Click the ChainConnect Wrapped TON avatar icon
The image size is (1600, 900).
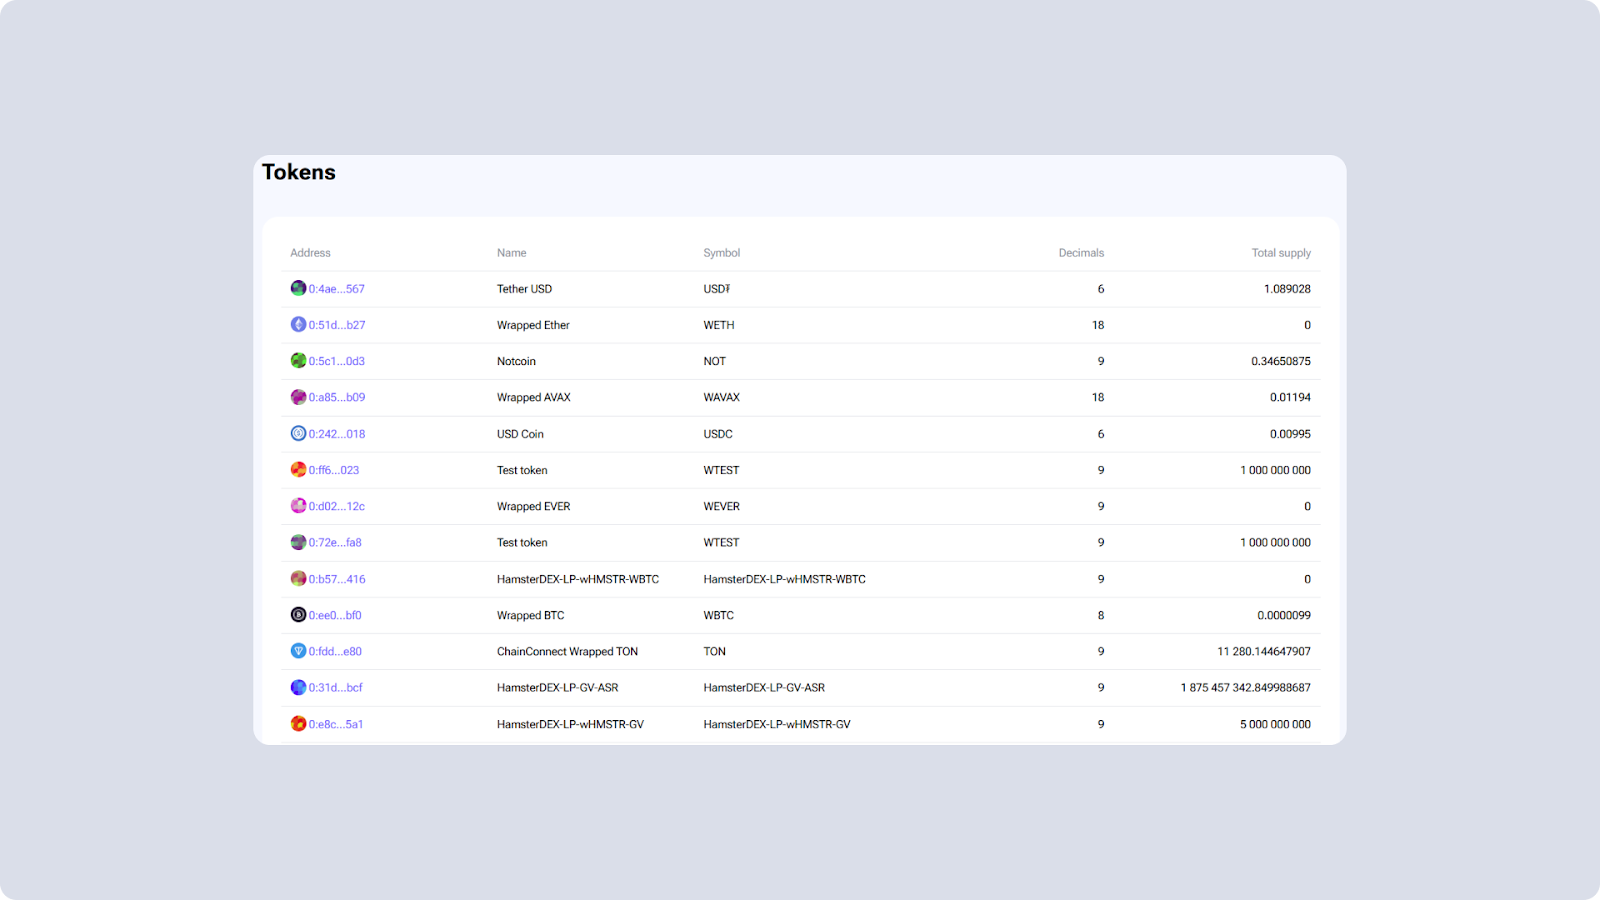point(298,651)
